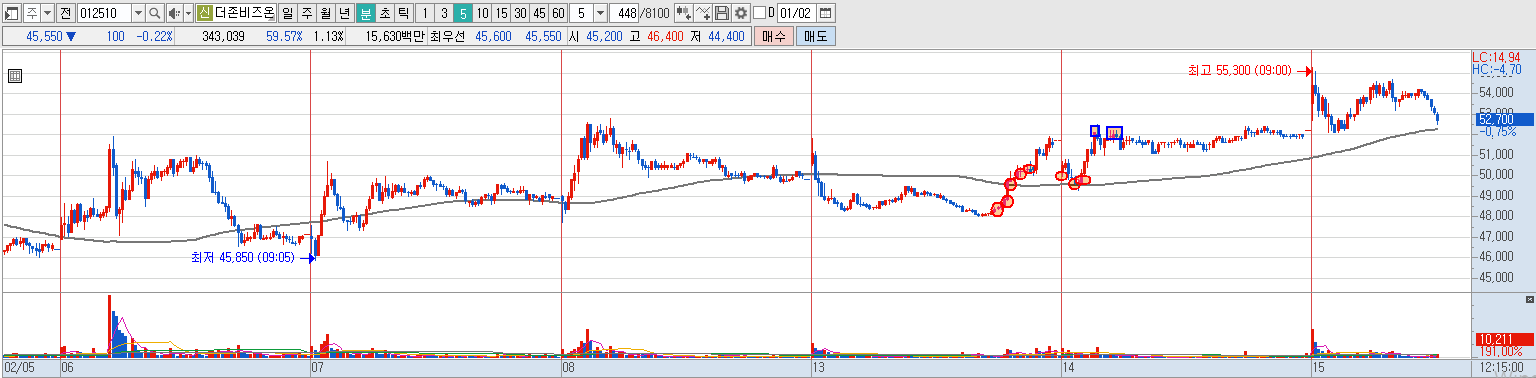Click the volume value 343,039
The width and height of the screenshot is (1536, 378).
(x=223, y=36)
